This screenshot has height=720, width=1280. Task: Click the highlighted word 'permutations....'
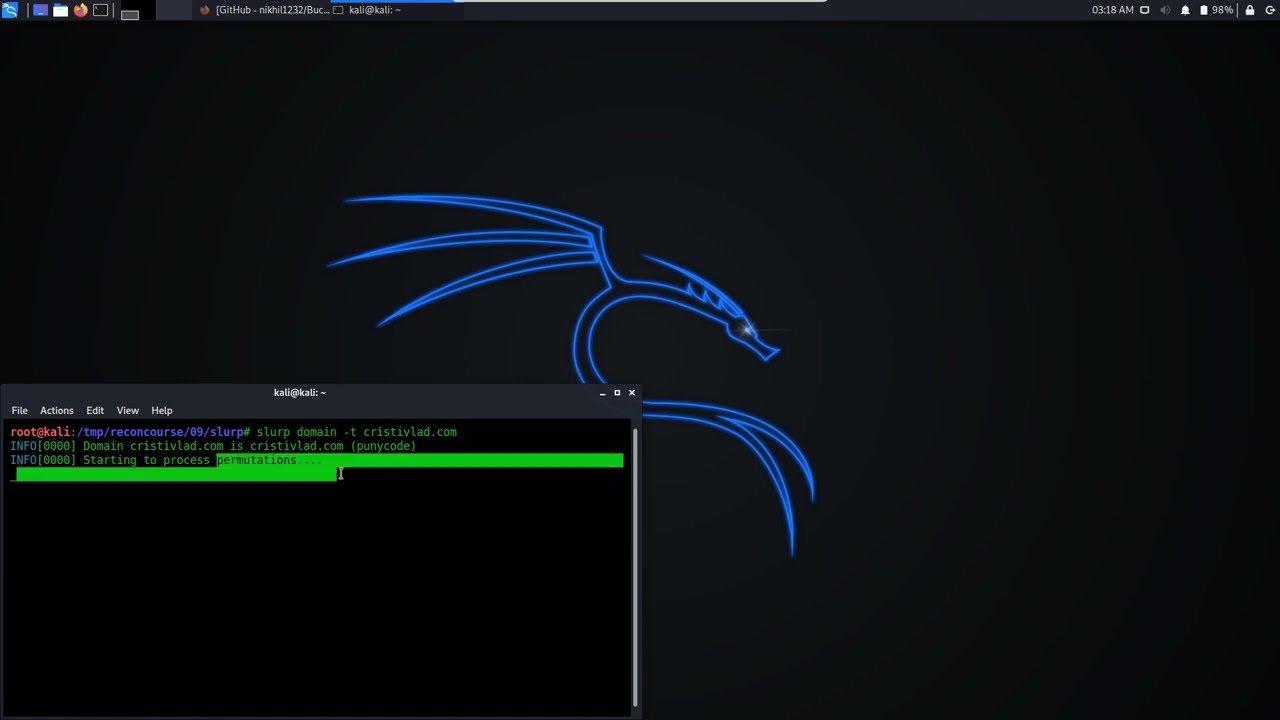coord(270,460)
